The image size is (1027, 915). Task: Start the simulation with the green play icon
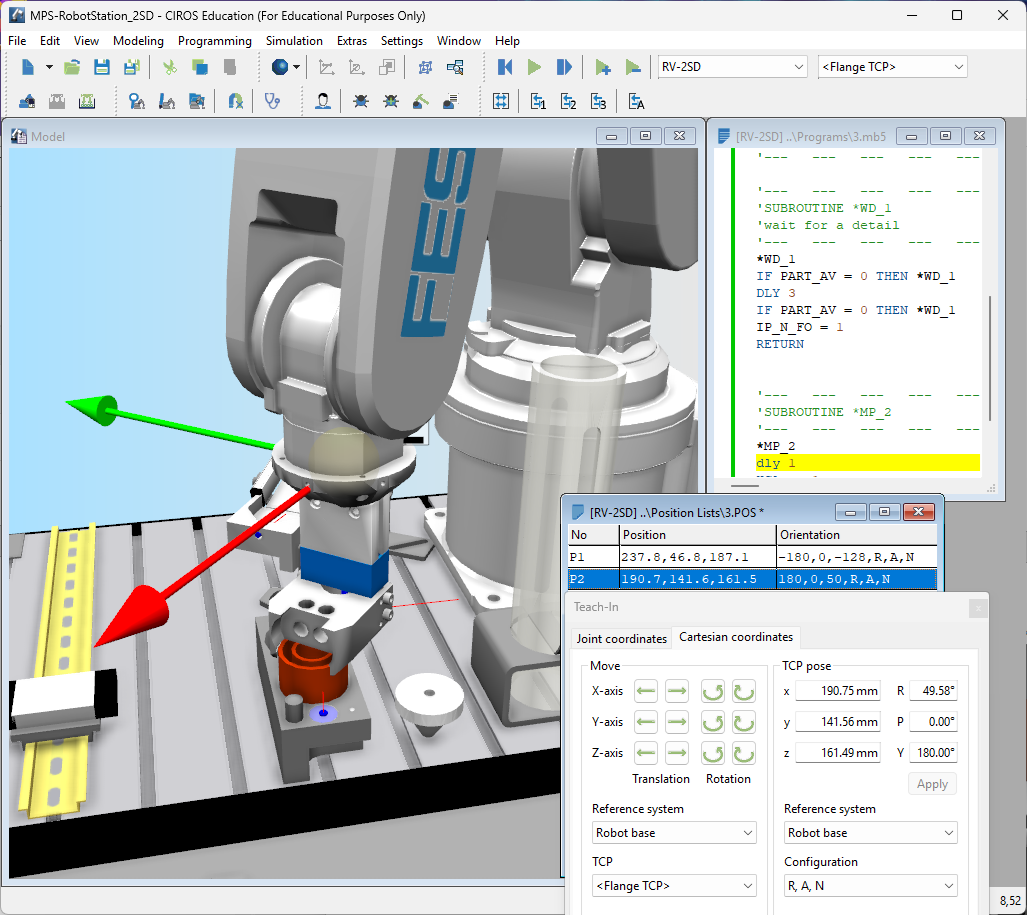[x=534, y=67]
